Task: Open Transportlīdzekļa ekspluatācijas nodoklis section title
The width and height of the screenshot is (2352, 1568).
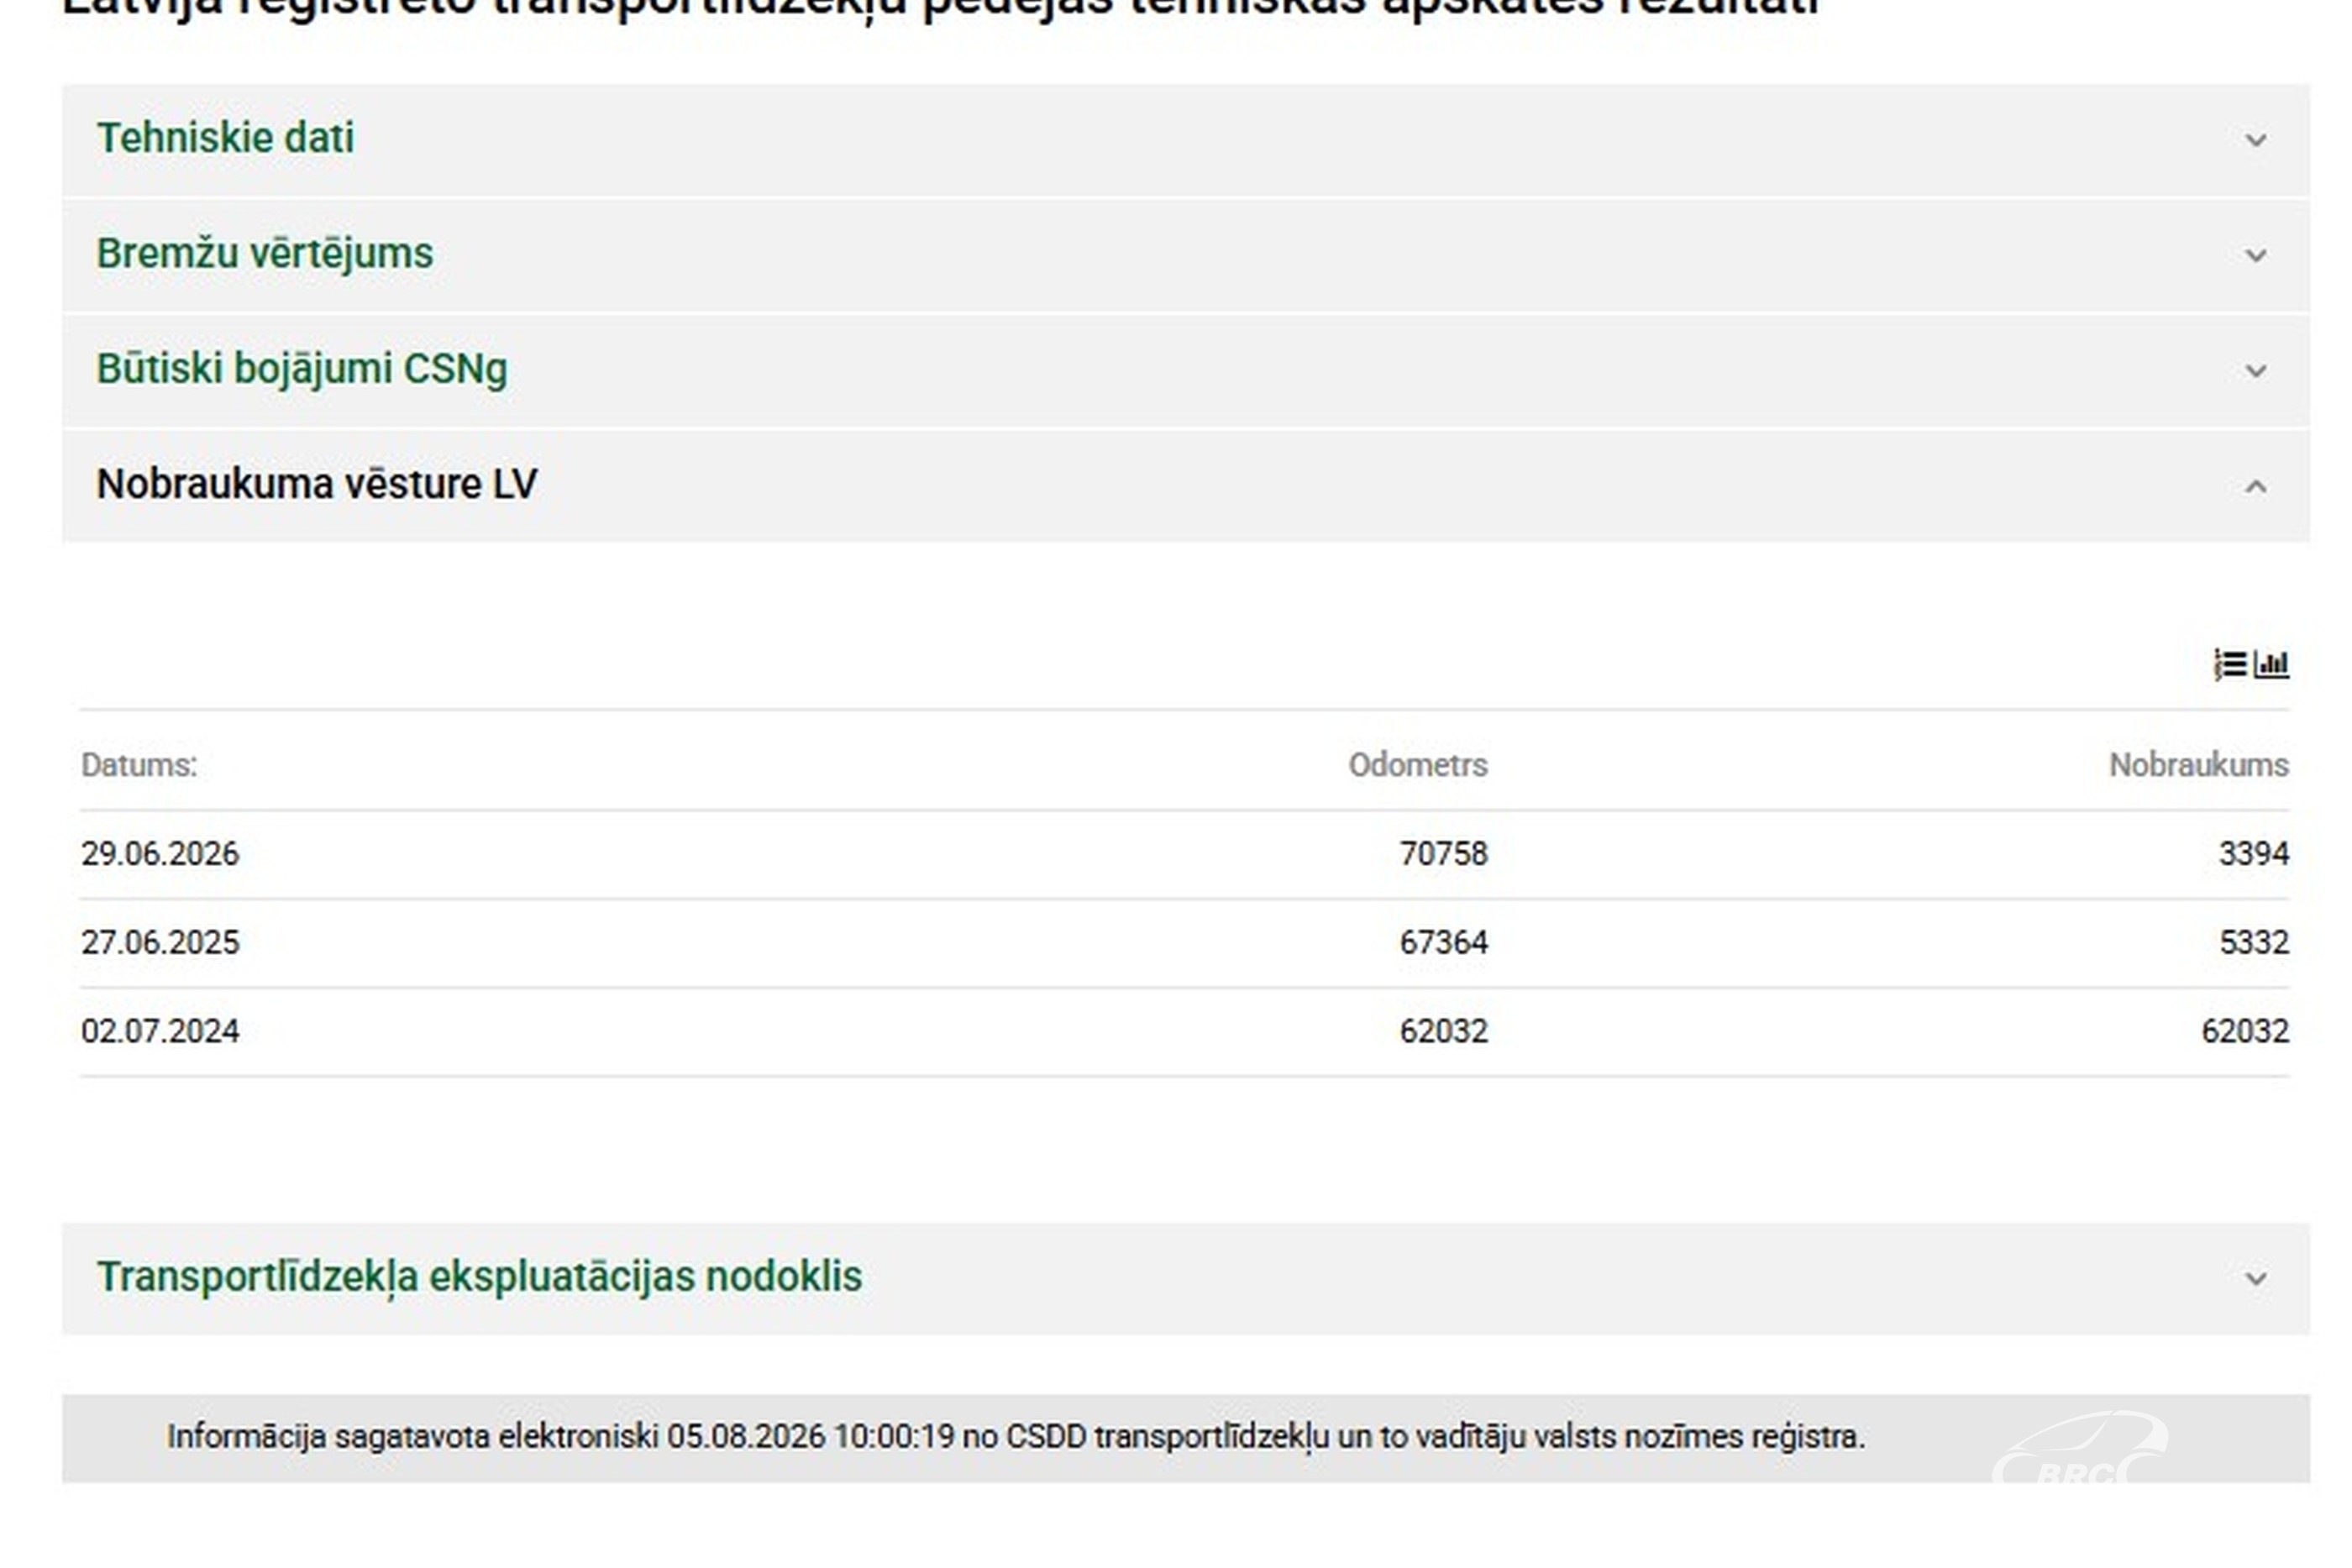Action: click(479, 1277)
